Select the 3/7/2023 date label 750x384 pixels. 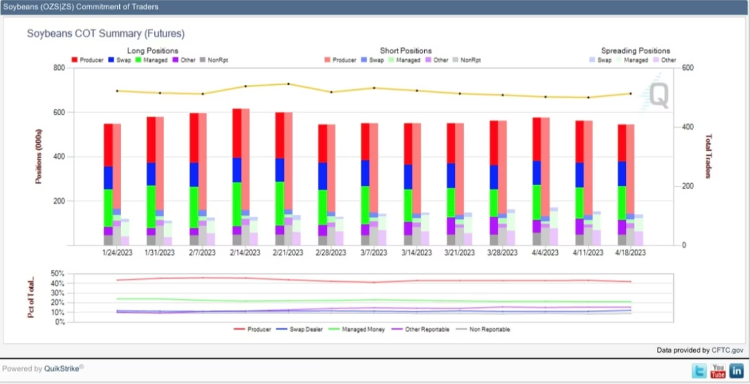374,253
